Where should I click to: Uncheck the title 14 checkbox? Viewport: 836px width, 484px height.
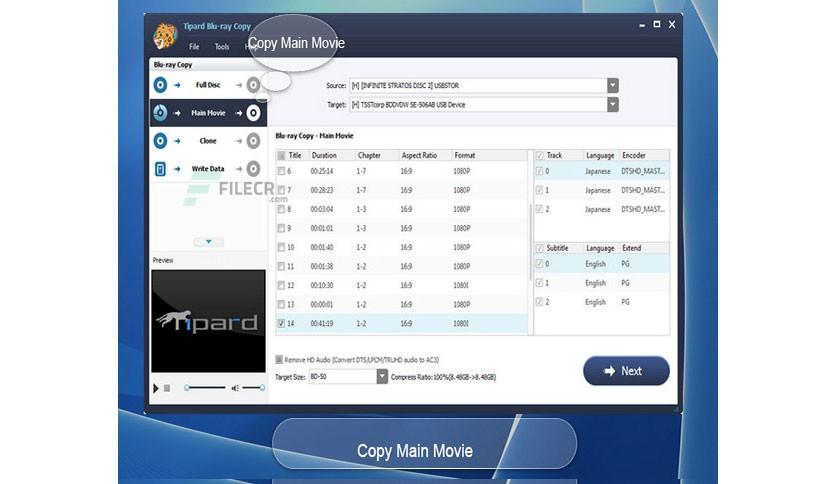pyautogui.click(x=281, y=323)
